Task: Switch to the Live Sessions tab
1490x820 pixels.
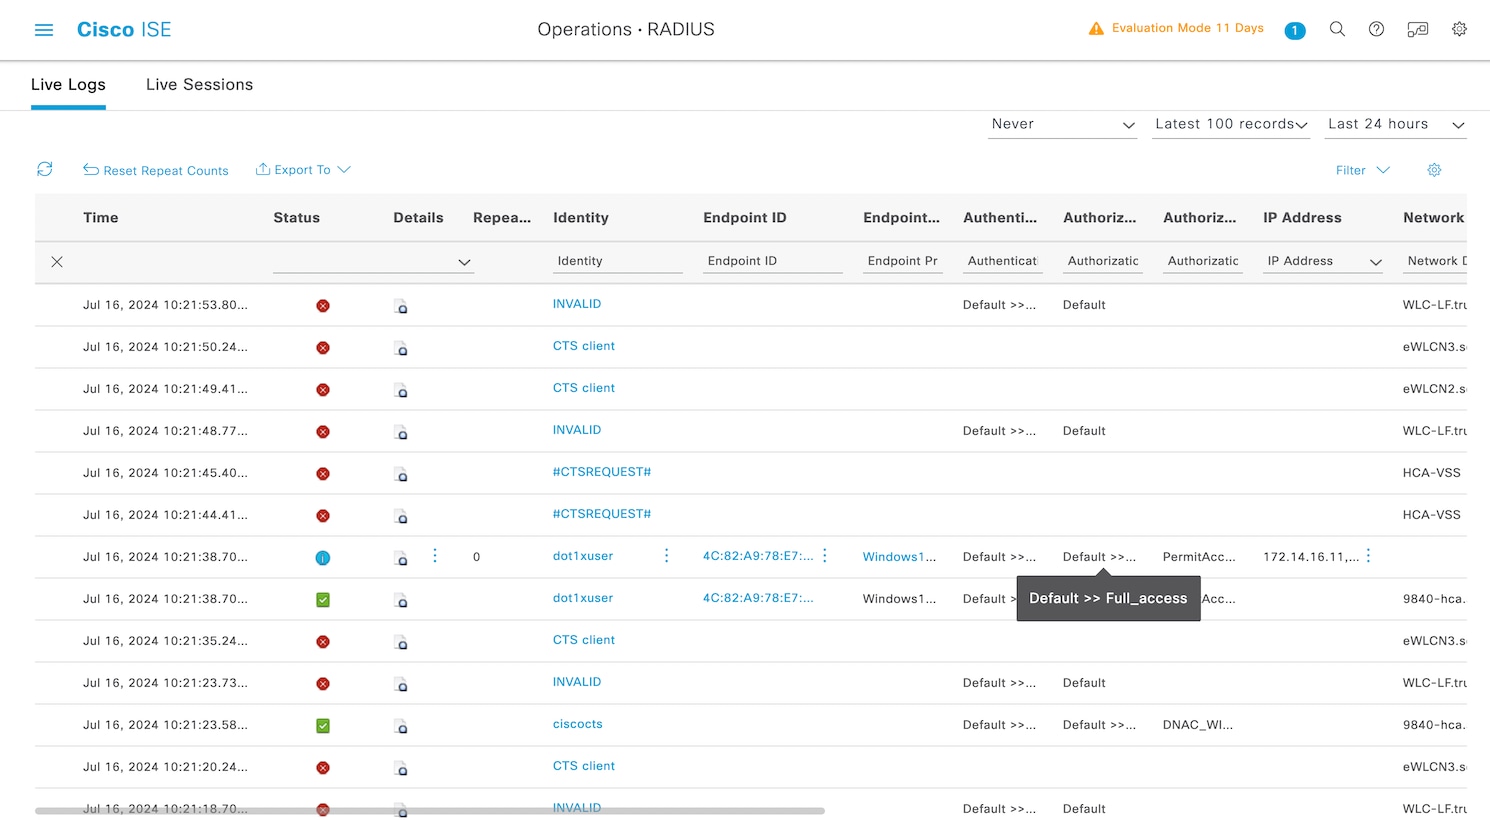Action: 199,85
